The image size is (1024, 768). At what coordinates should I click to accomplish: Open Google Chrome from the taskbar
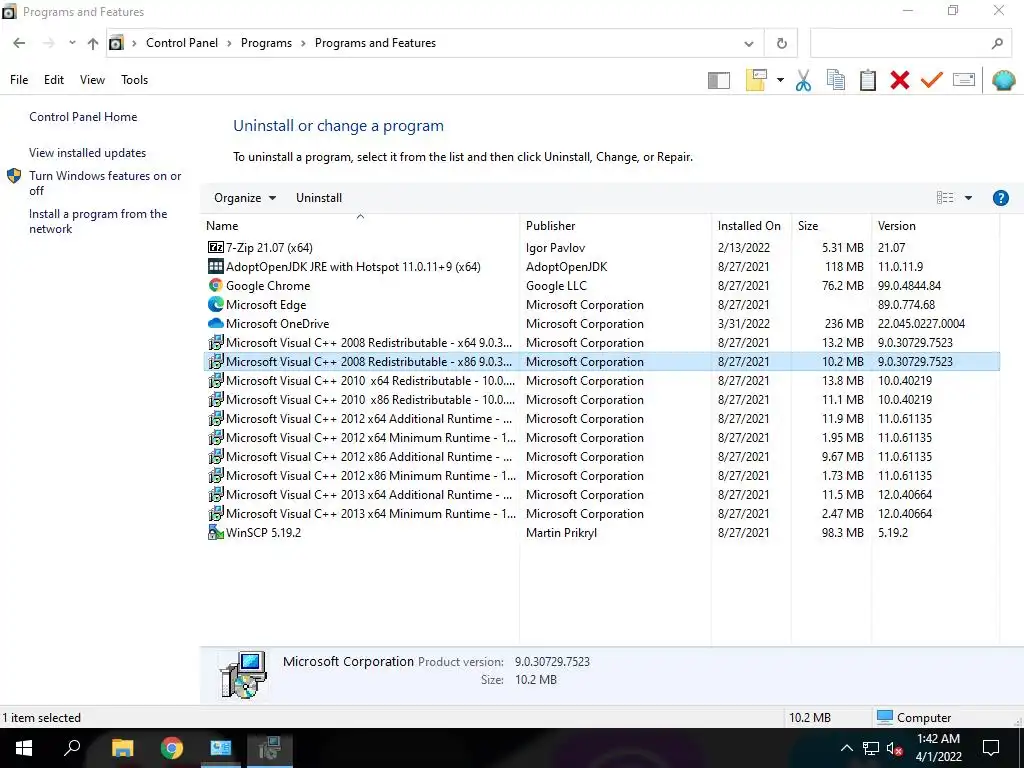click(172, 748)
